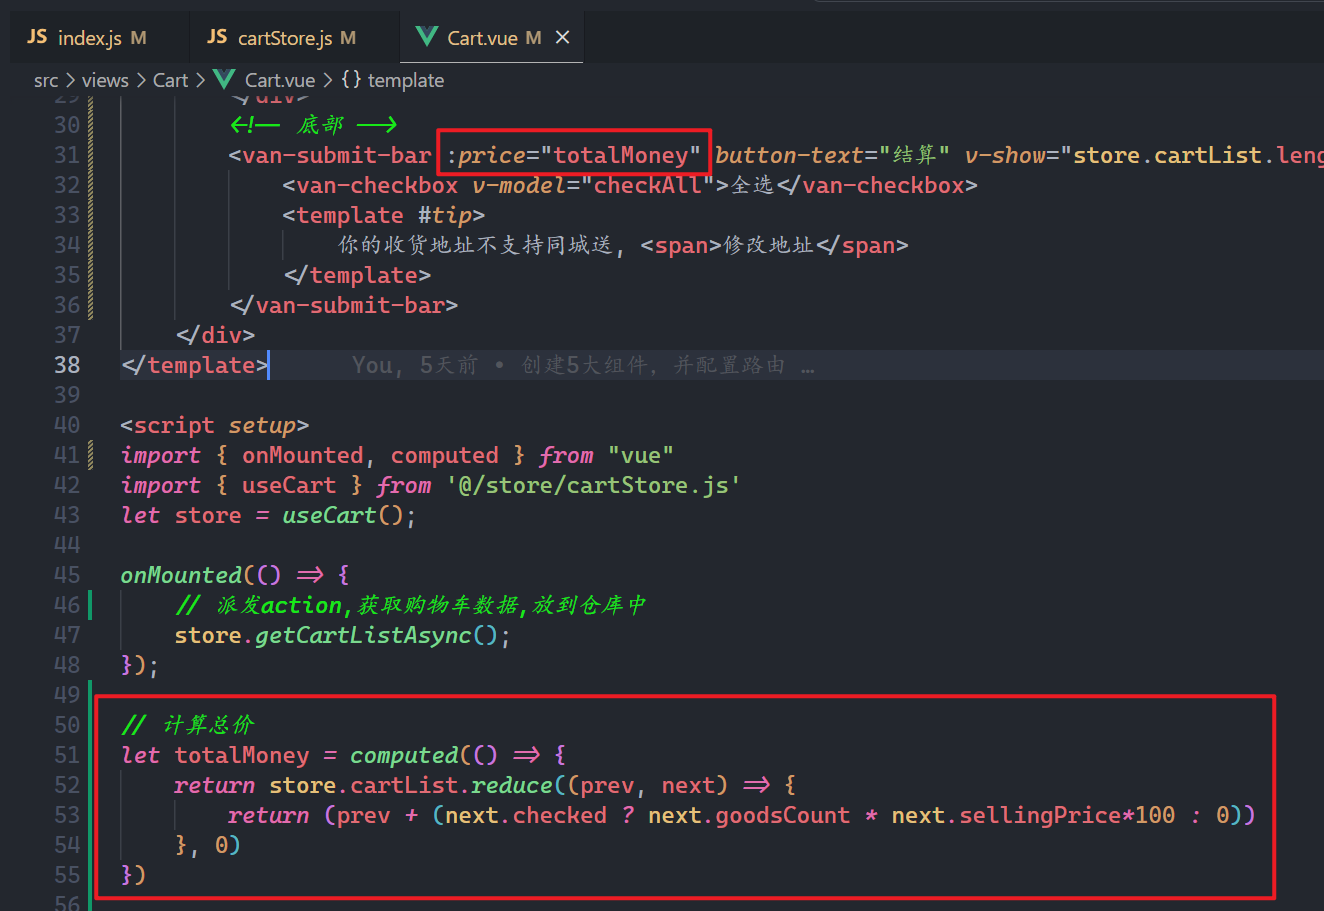Click the 'onMounted' call on line 45
The image size is (1324, 911).
[181, 575]
